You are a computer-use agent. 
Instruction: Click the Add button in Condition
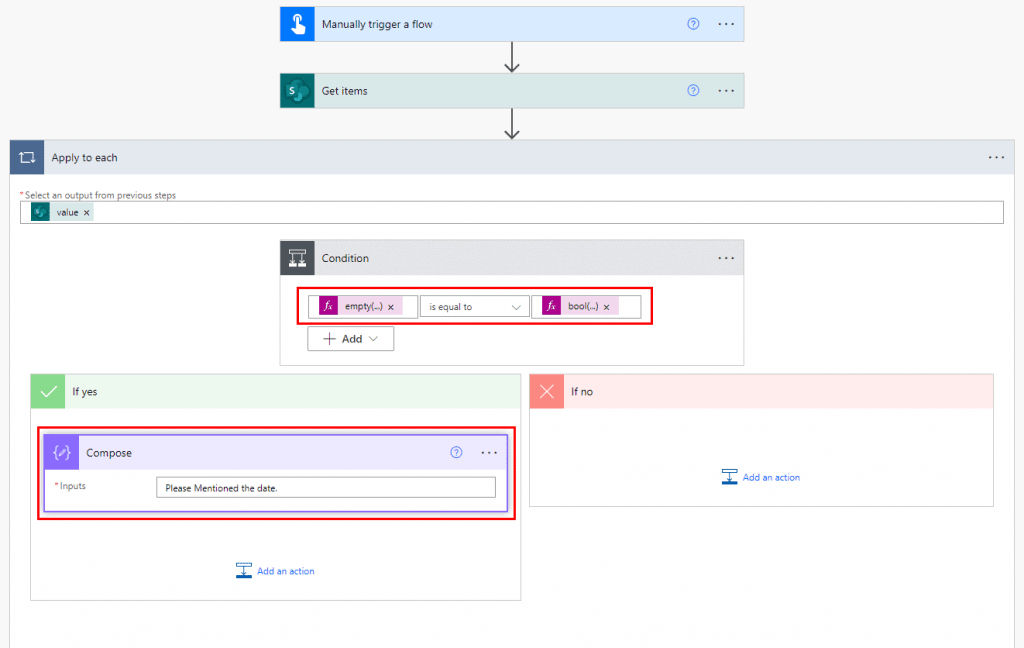(x=351, y=338)
